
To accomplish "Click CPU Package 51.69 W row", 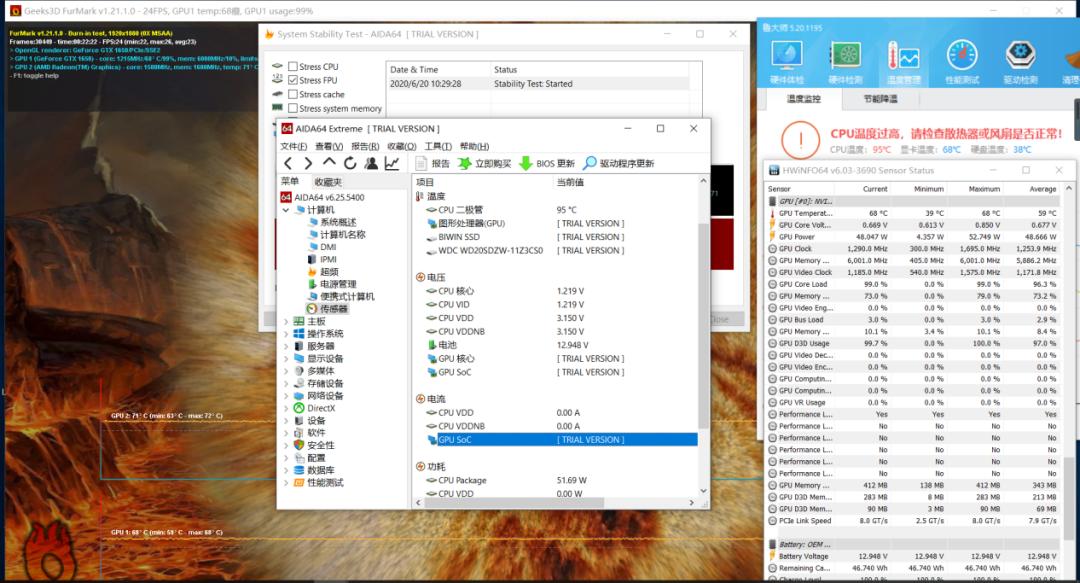I will (x=555, y=480).
